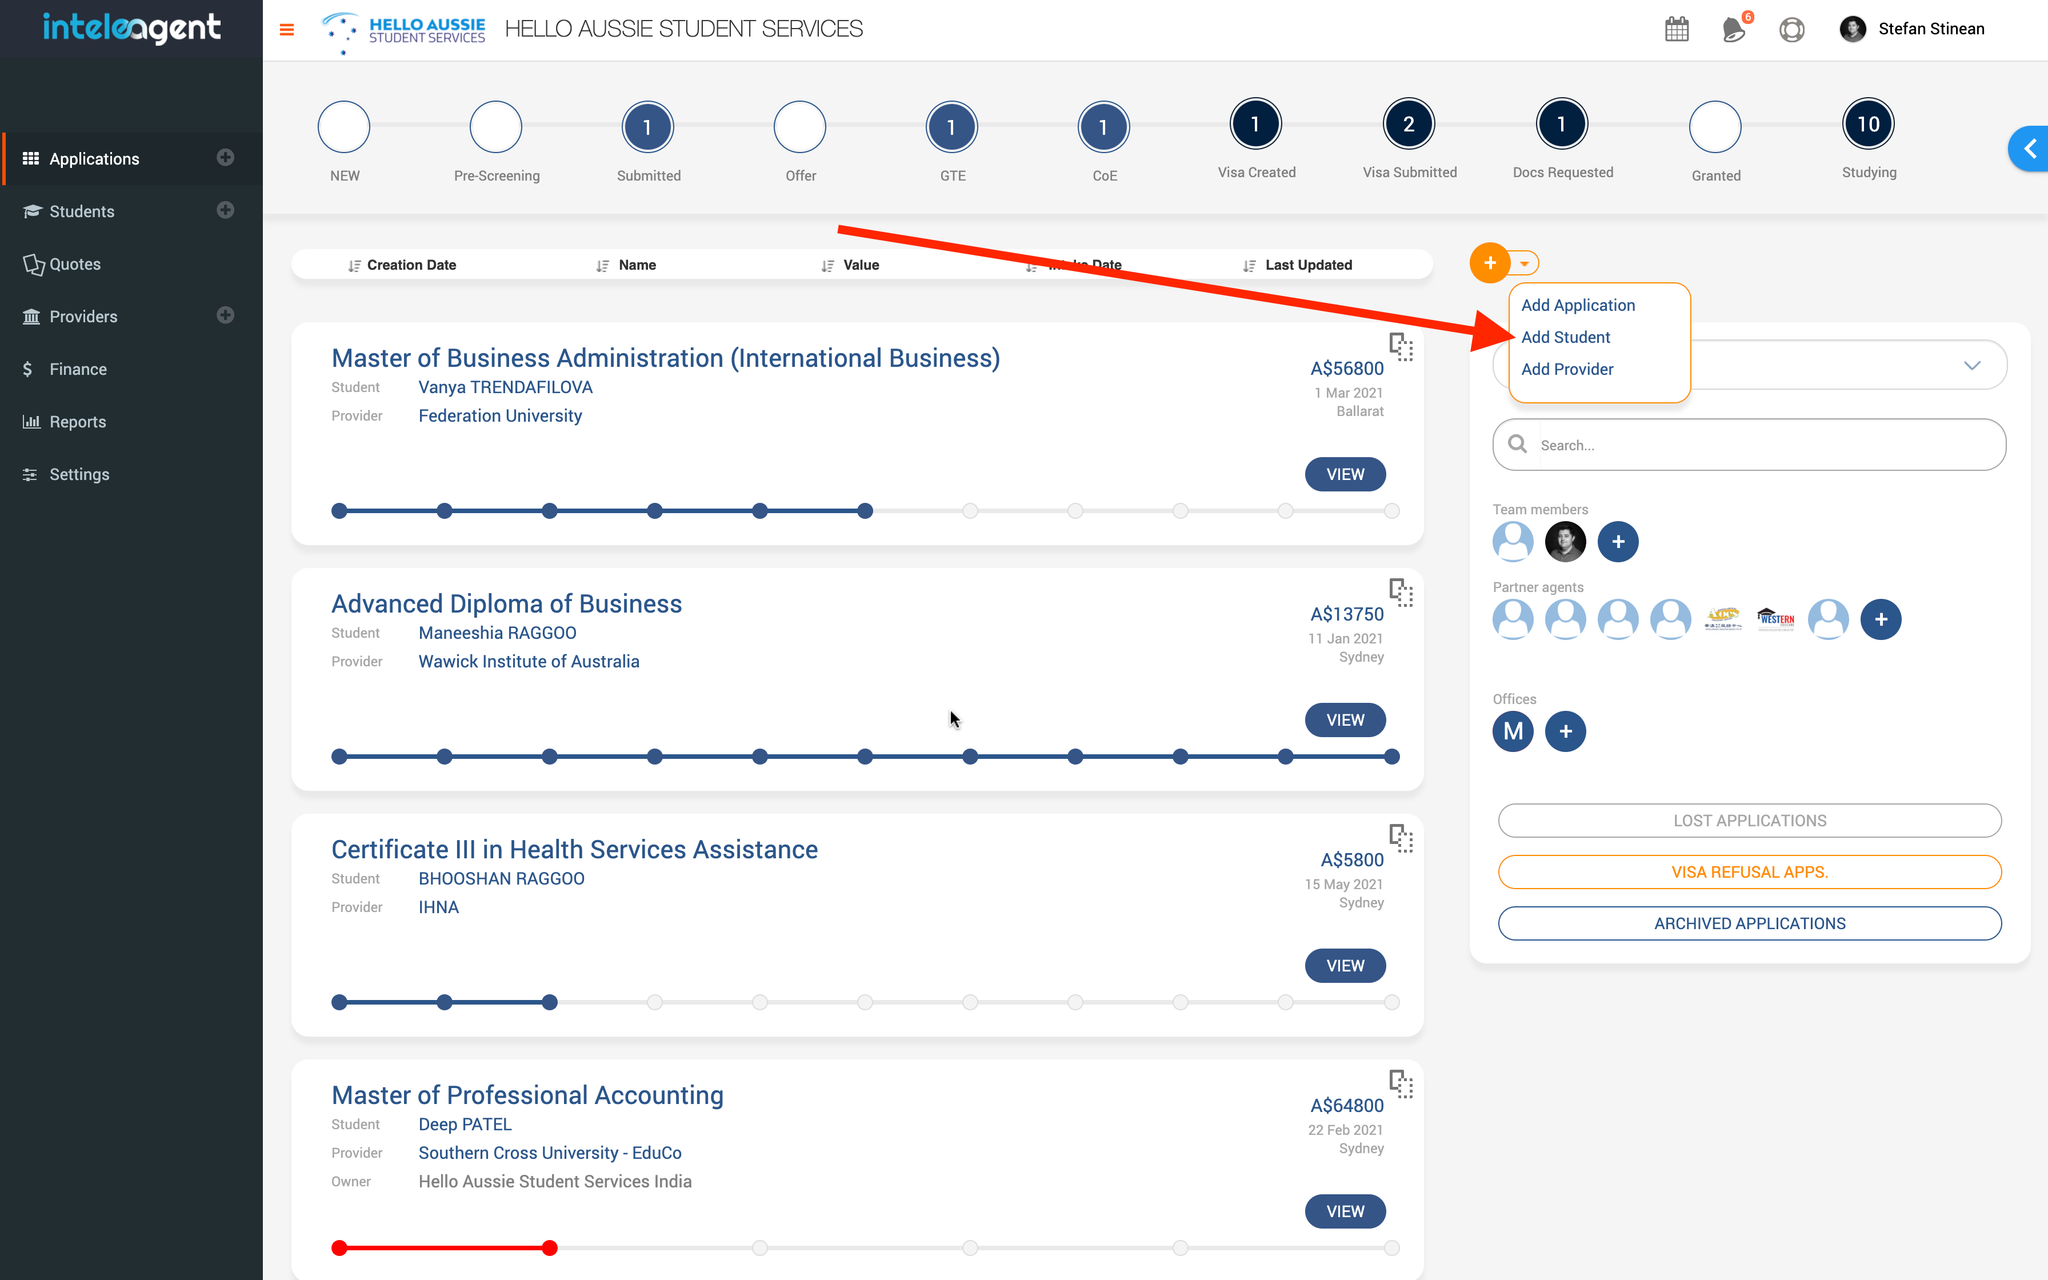
Task: Expand the right-edge blue chevron panel
Action: (2030, 148)
